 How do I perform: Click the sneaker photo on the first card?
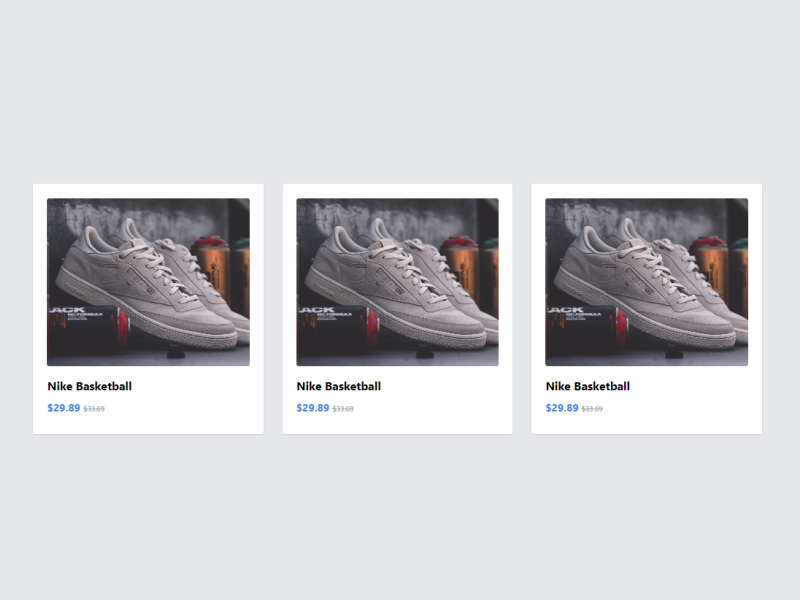pyautogui.click(x=148, y=280)
